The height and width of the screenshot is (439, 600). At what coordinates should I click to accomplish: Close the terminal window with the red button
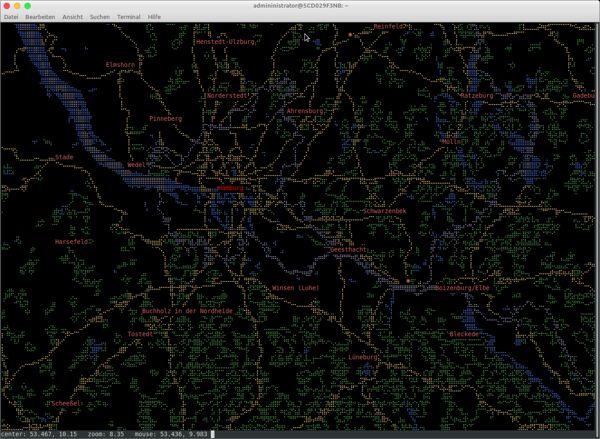click(7, 6)
